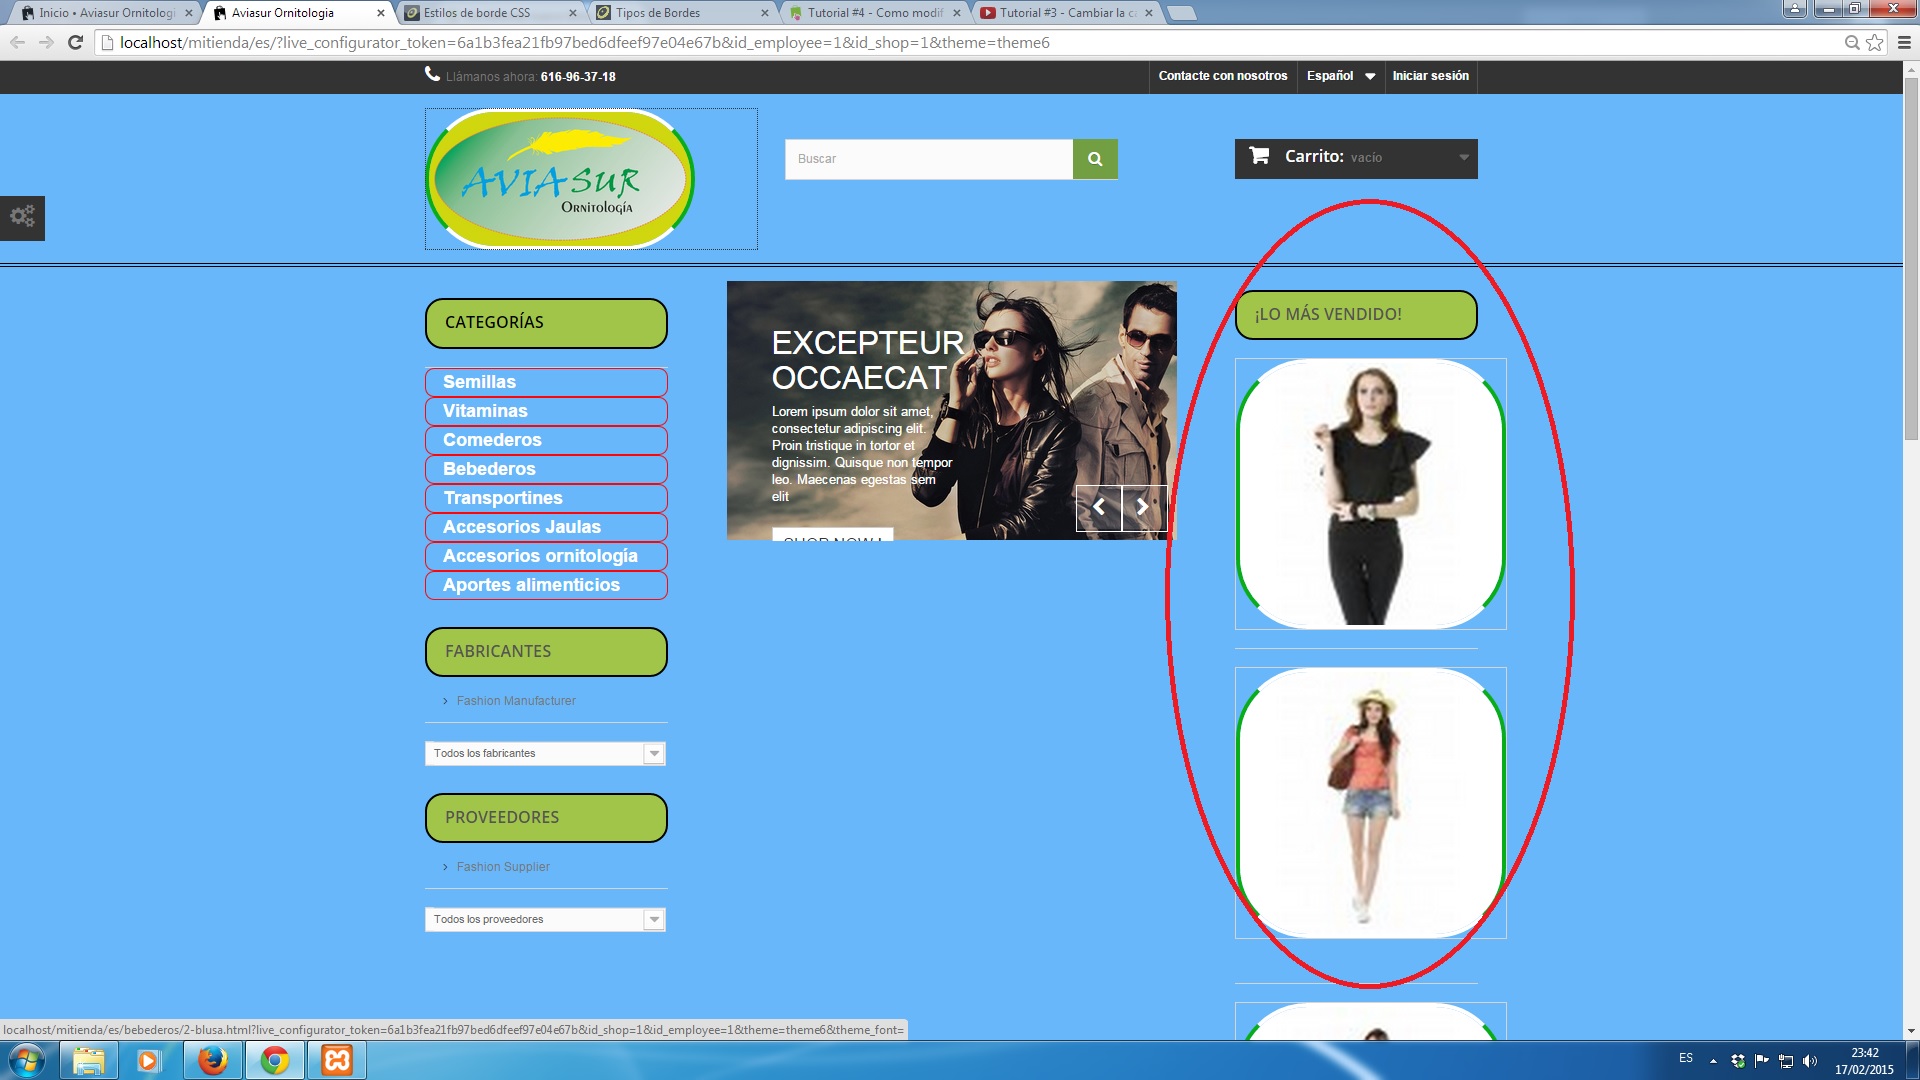Open File Explorer from taskbar
This screenshot has height=1080, width=1920.
pos(89,1060)
